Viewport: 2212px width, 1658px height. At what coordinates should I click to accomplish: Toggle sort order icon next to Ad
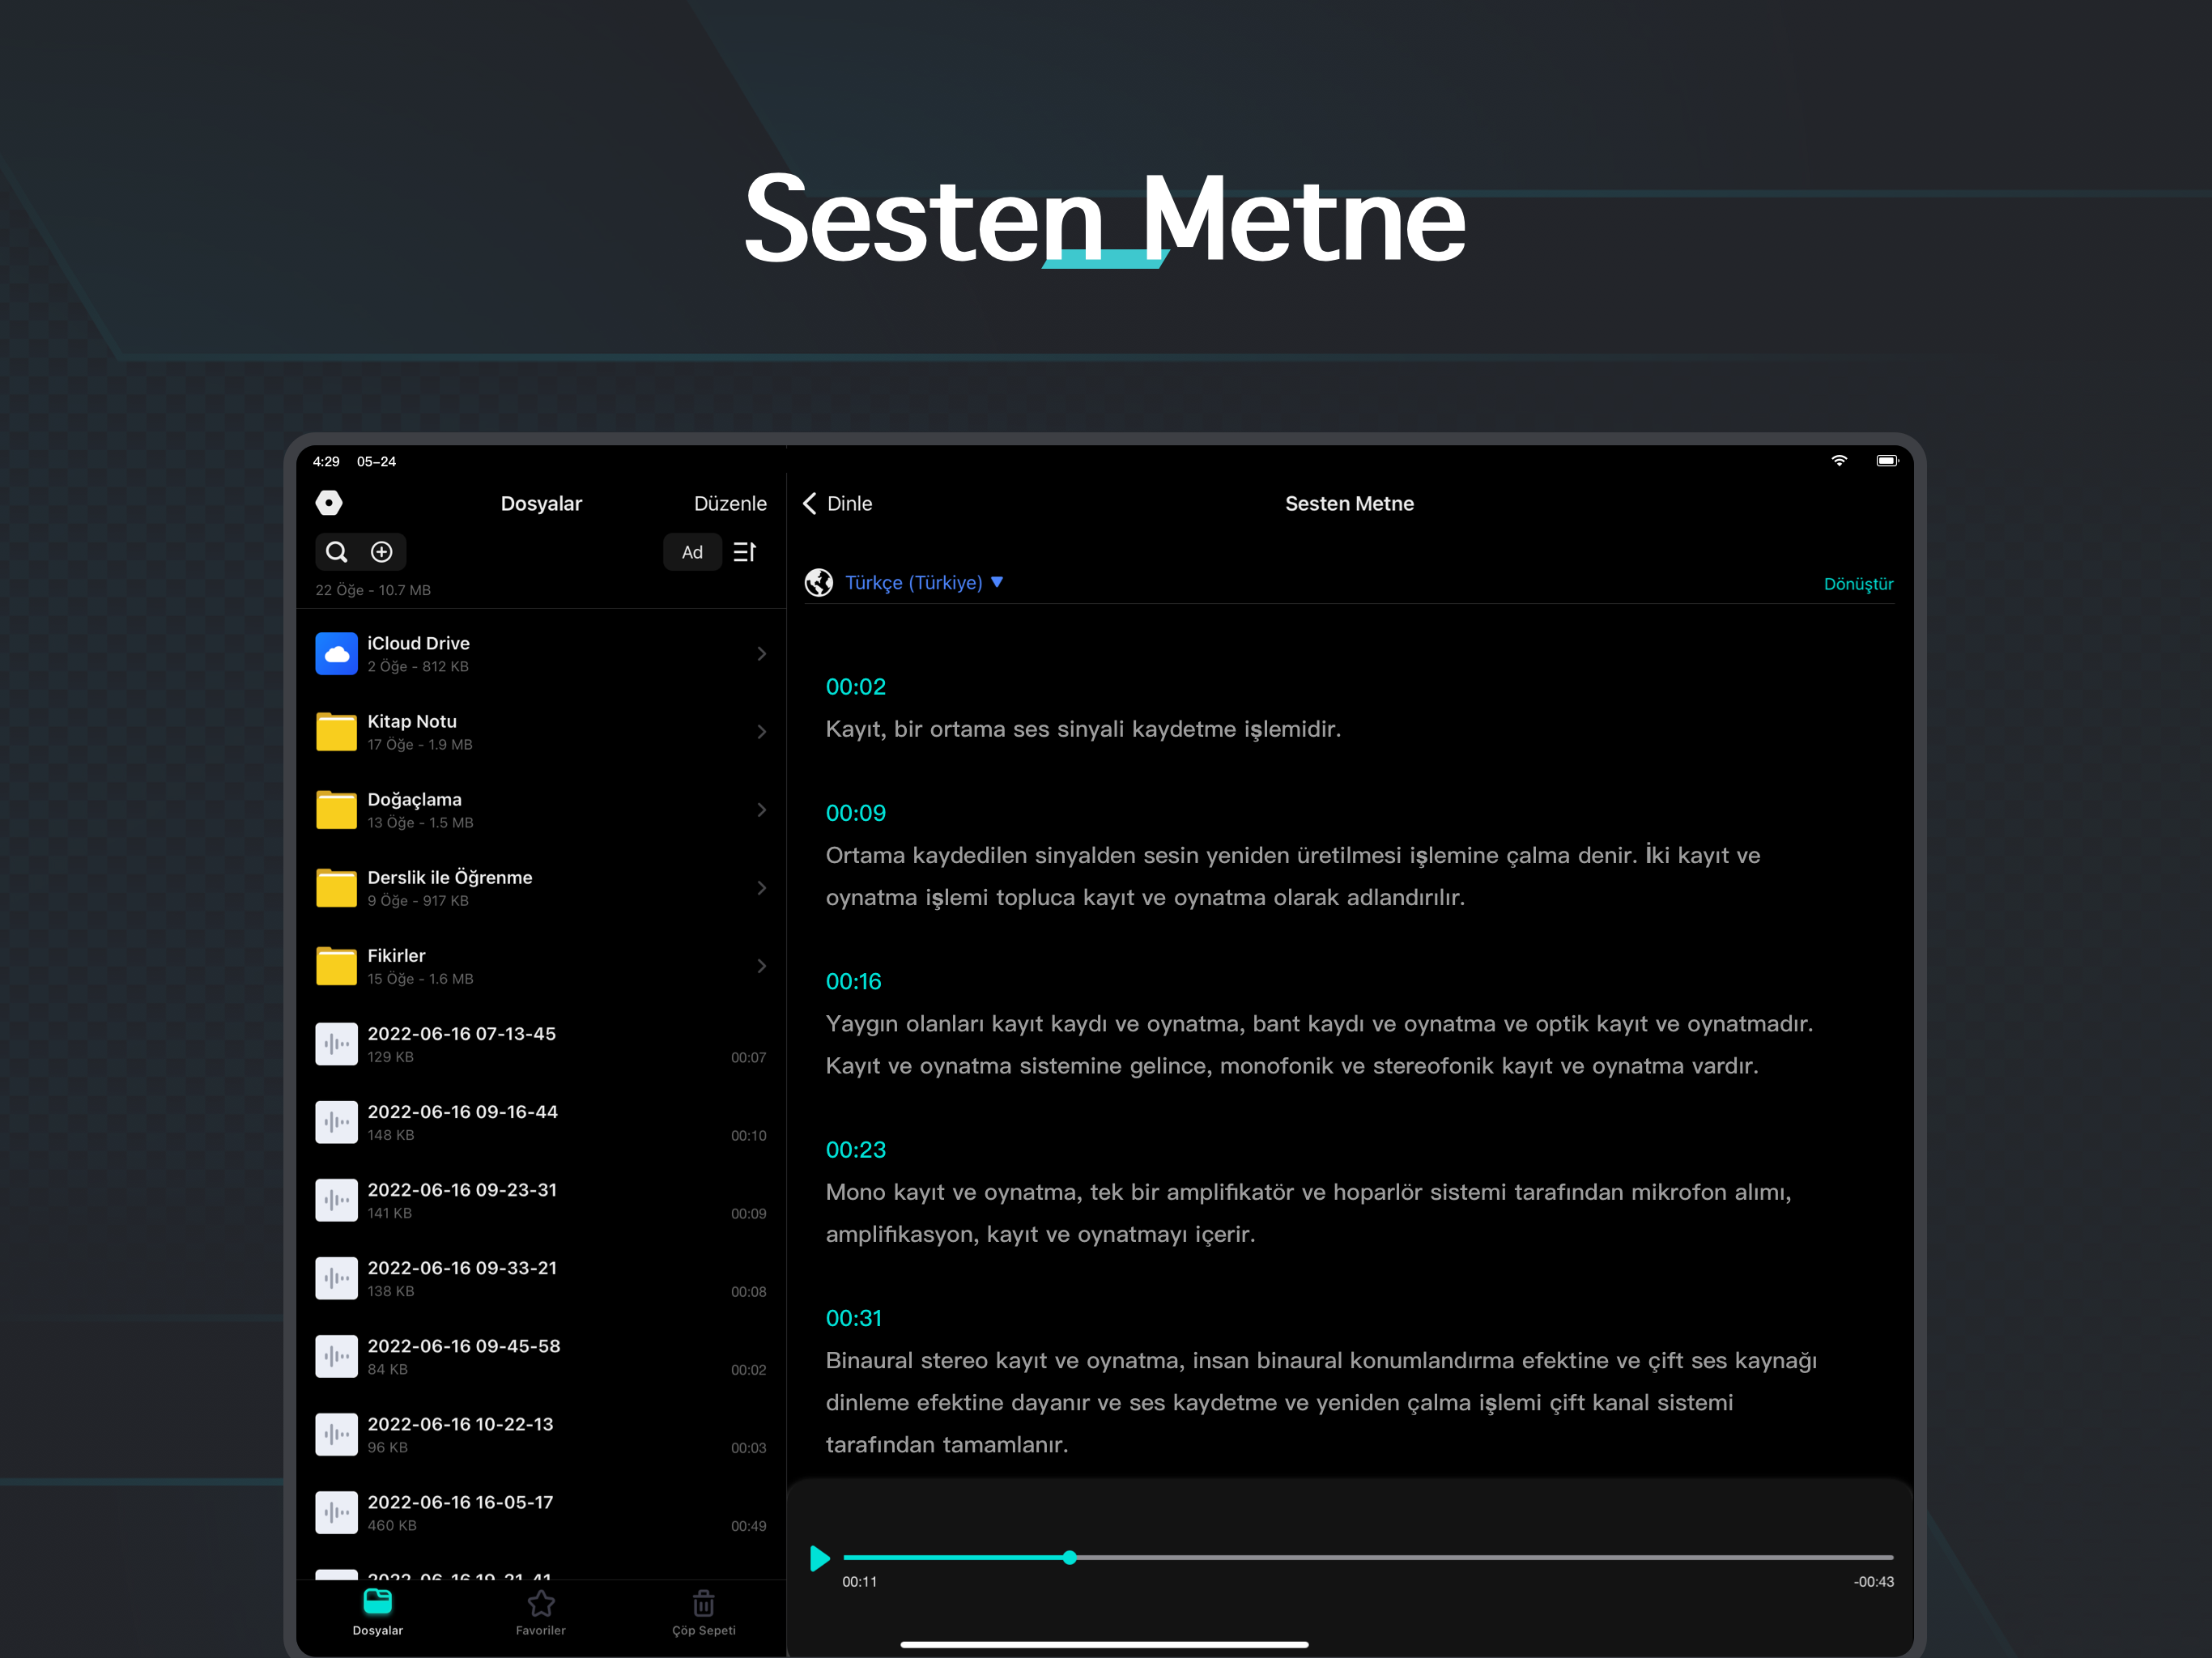(x=745, y=552)
